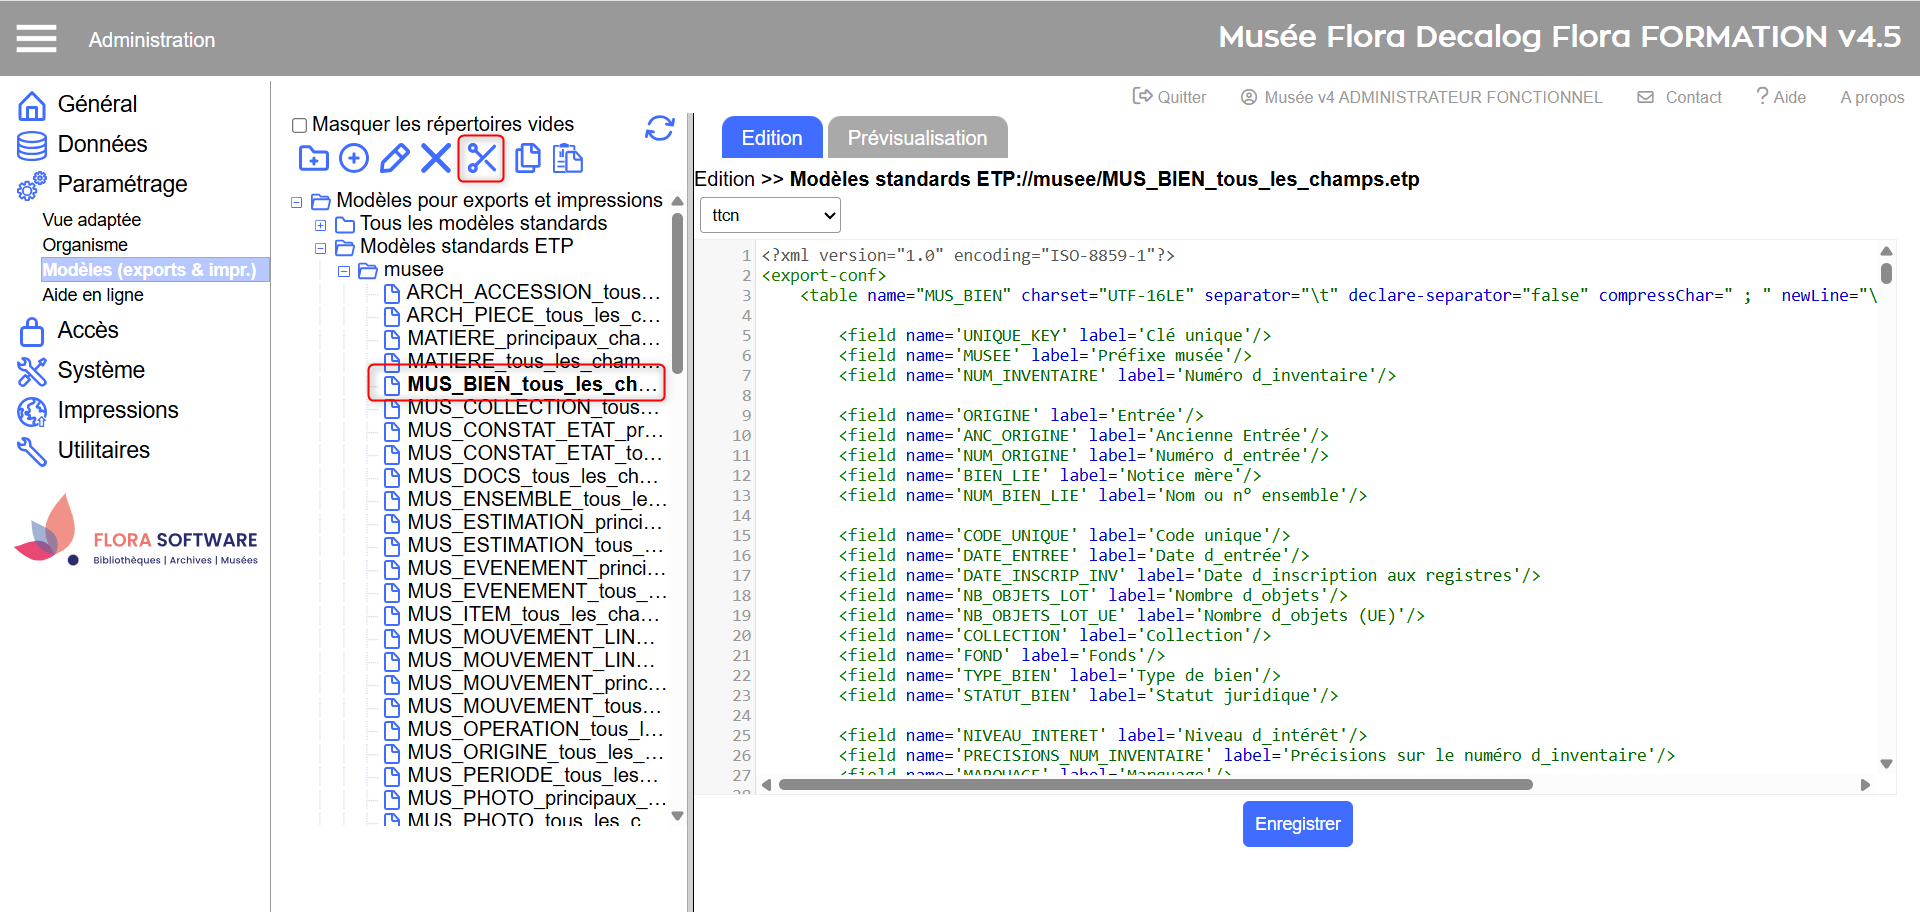Click the scissors cut icon

[x=481, y=158]
